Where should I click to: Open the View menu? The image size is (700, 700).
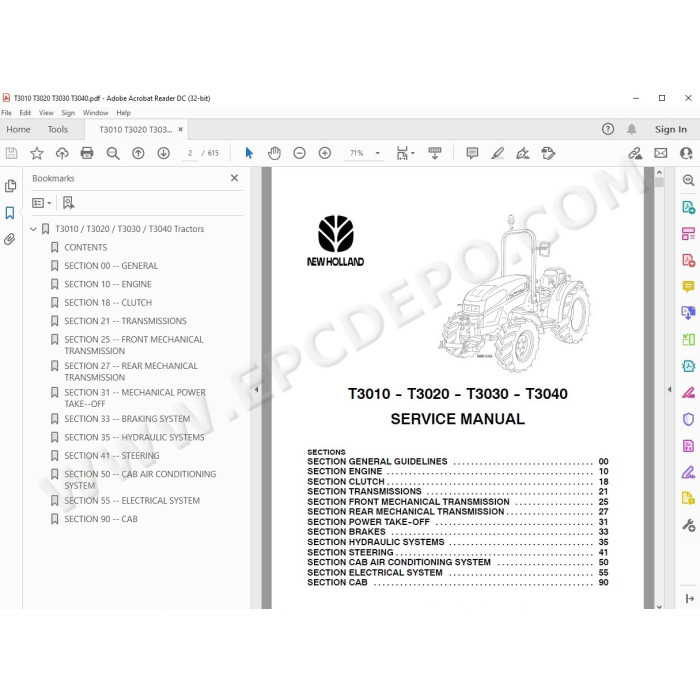46,112
